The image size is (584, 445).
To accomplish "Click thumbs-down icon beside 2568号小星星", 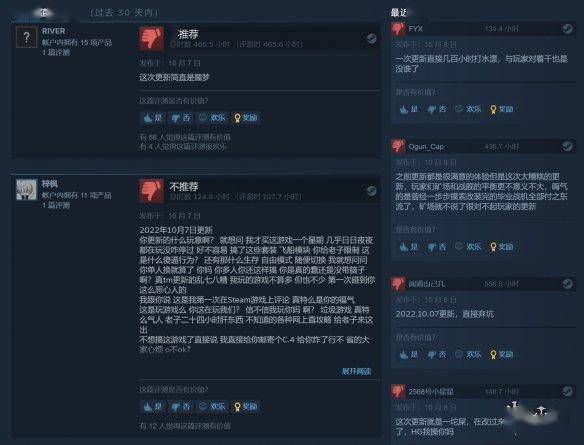I will click(x=398, y=391).
